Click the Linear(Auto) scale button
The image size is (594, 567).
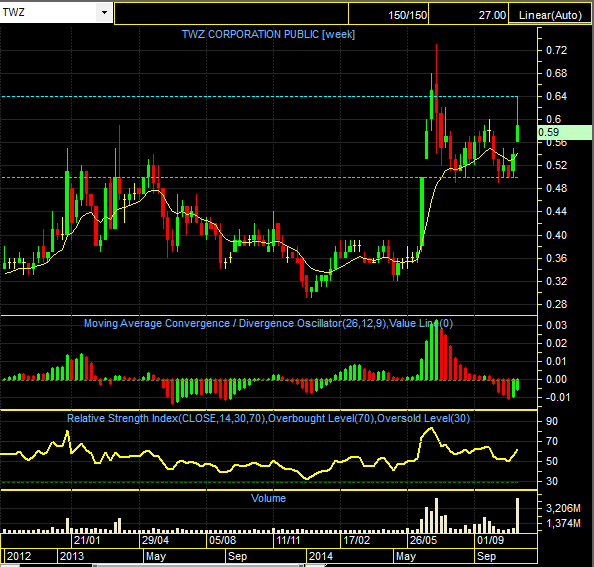coord(550,15)
